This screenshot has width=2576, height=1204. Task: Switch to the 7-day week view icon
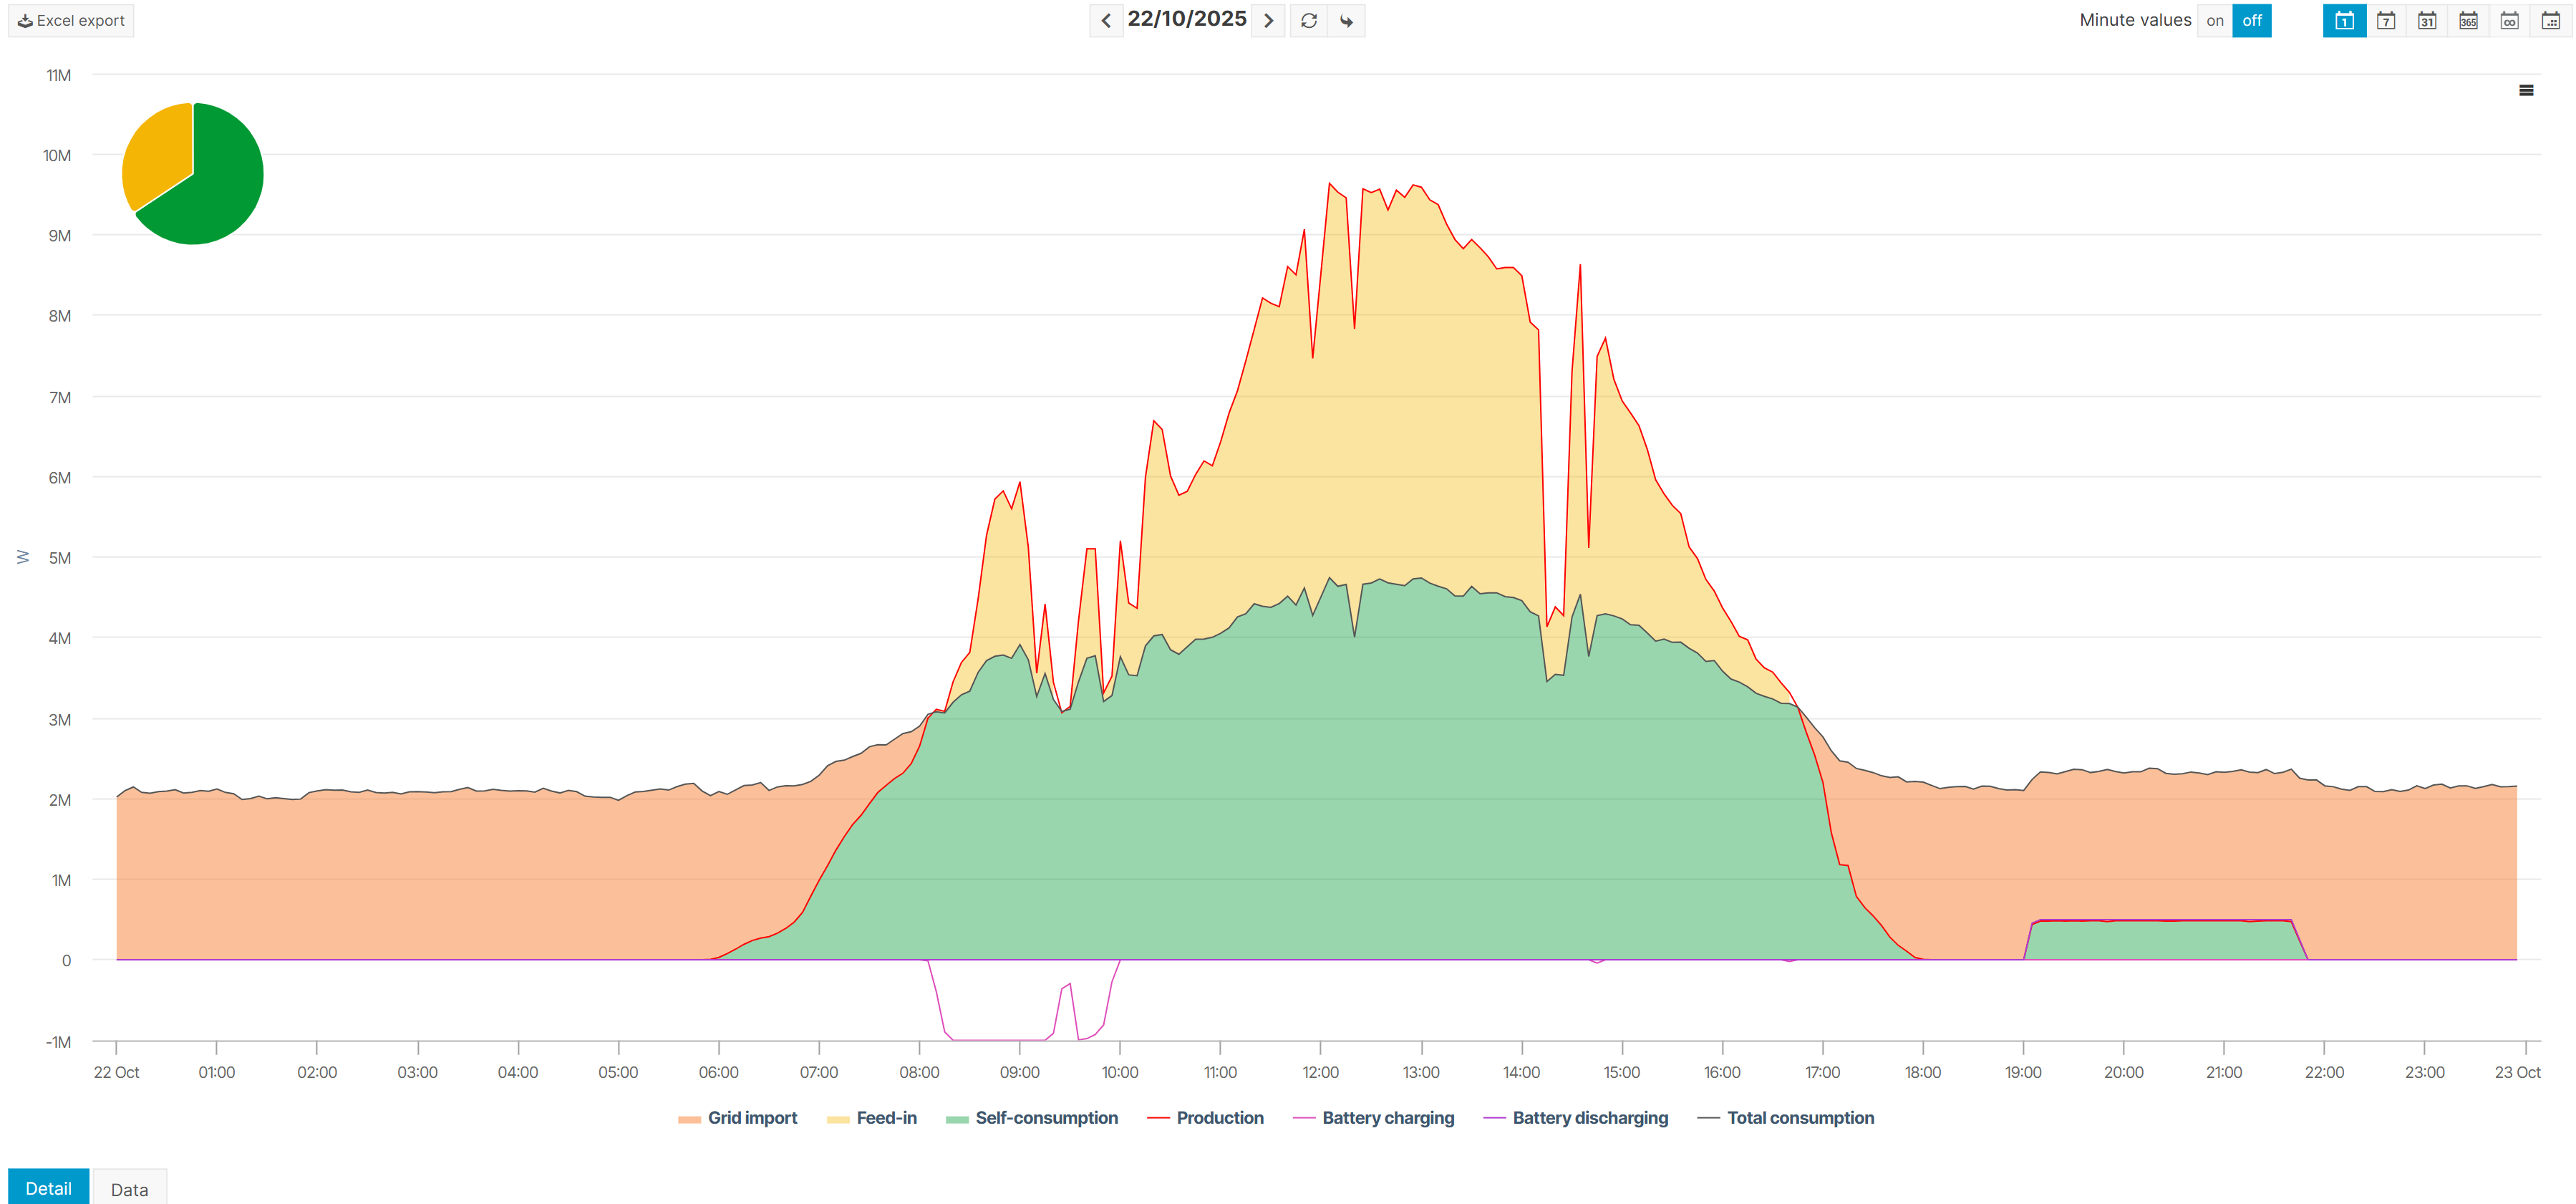(2385, 20)
